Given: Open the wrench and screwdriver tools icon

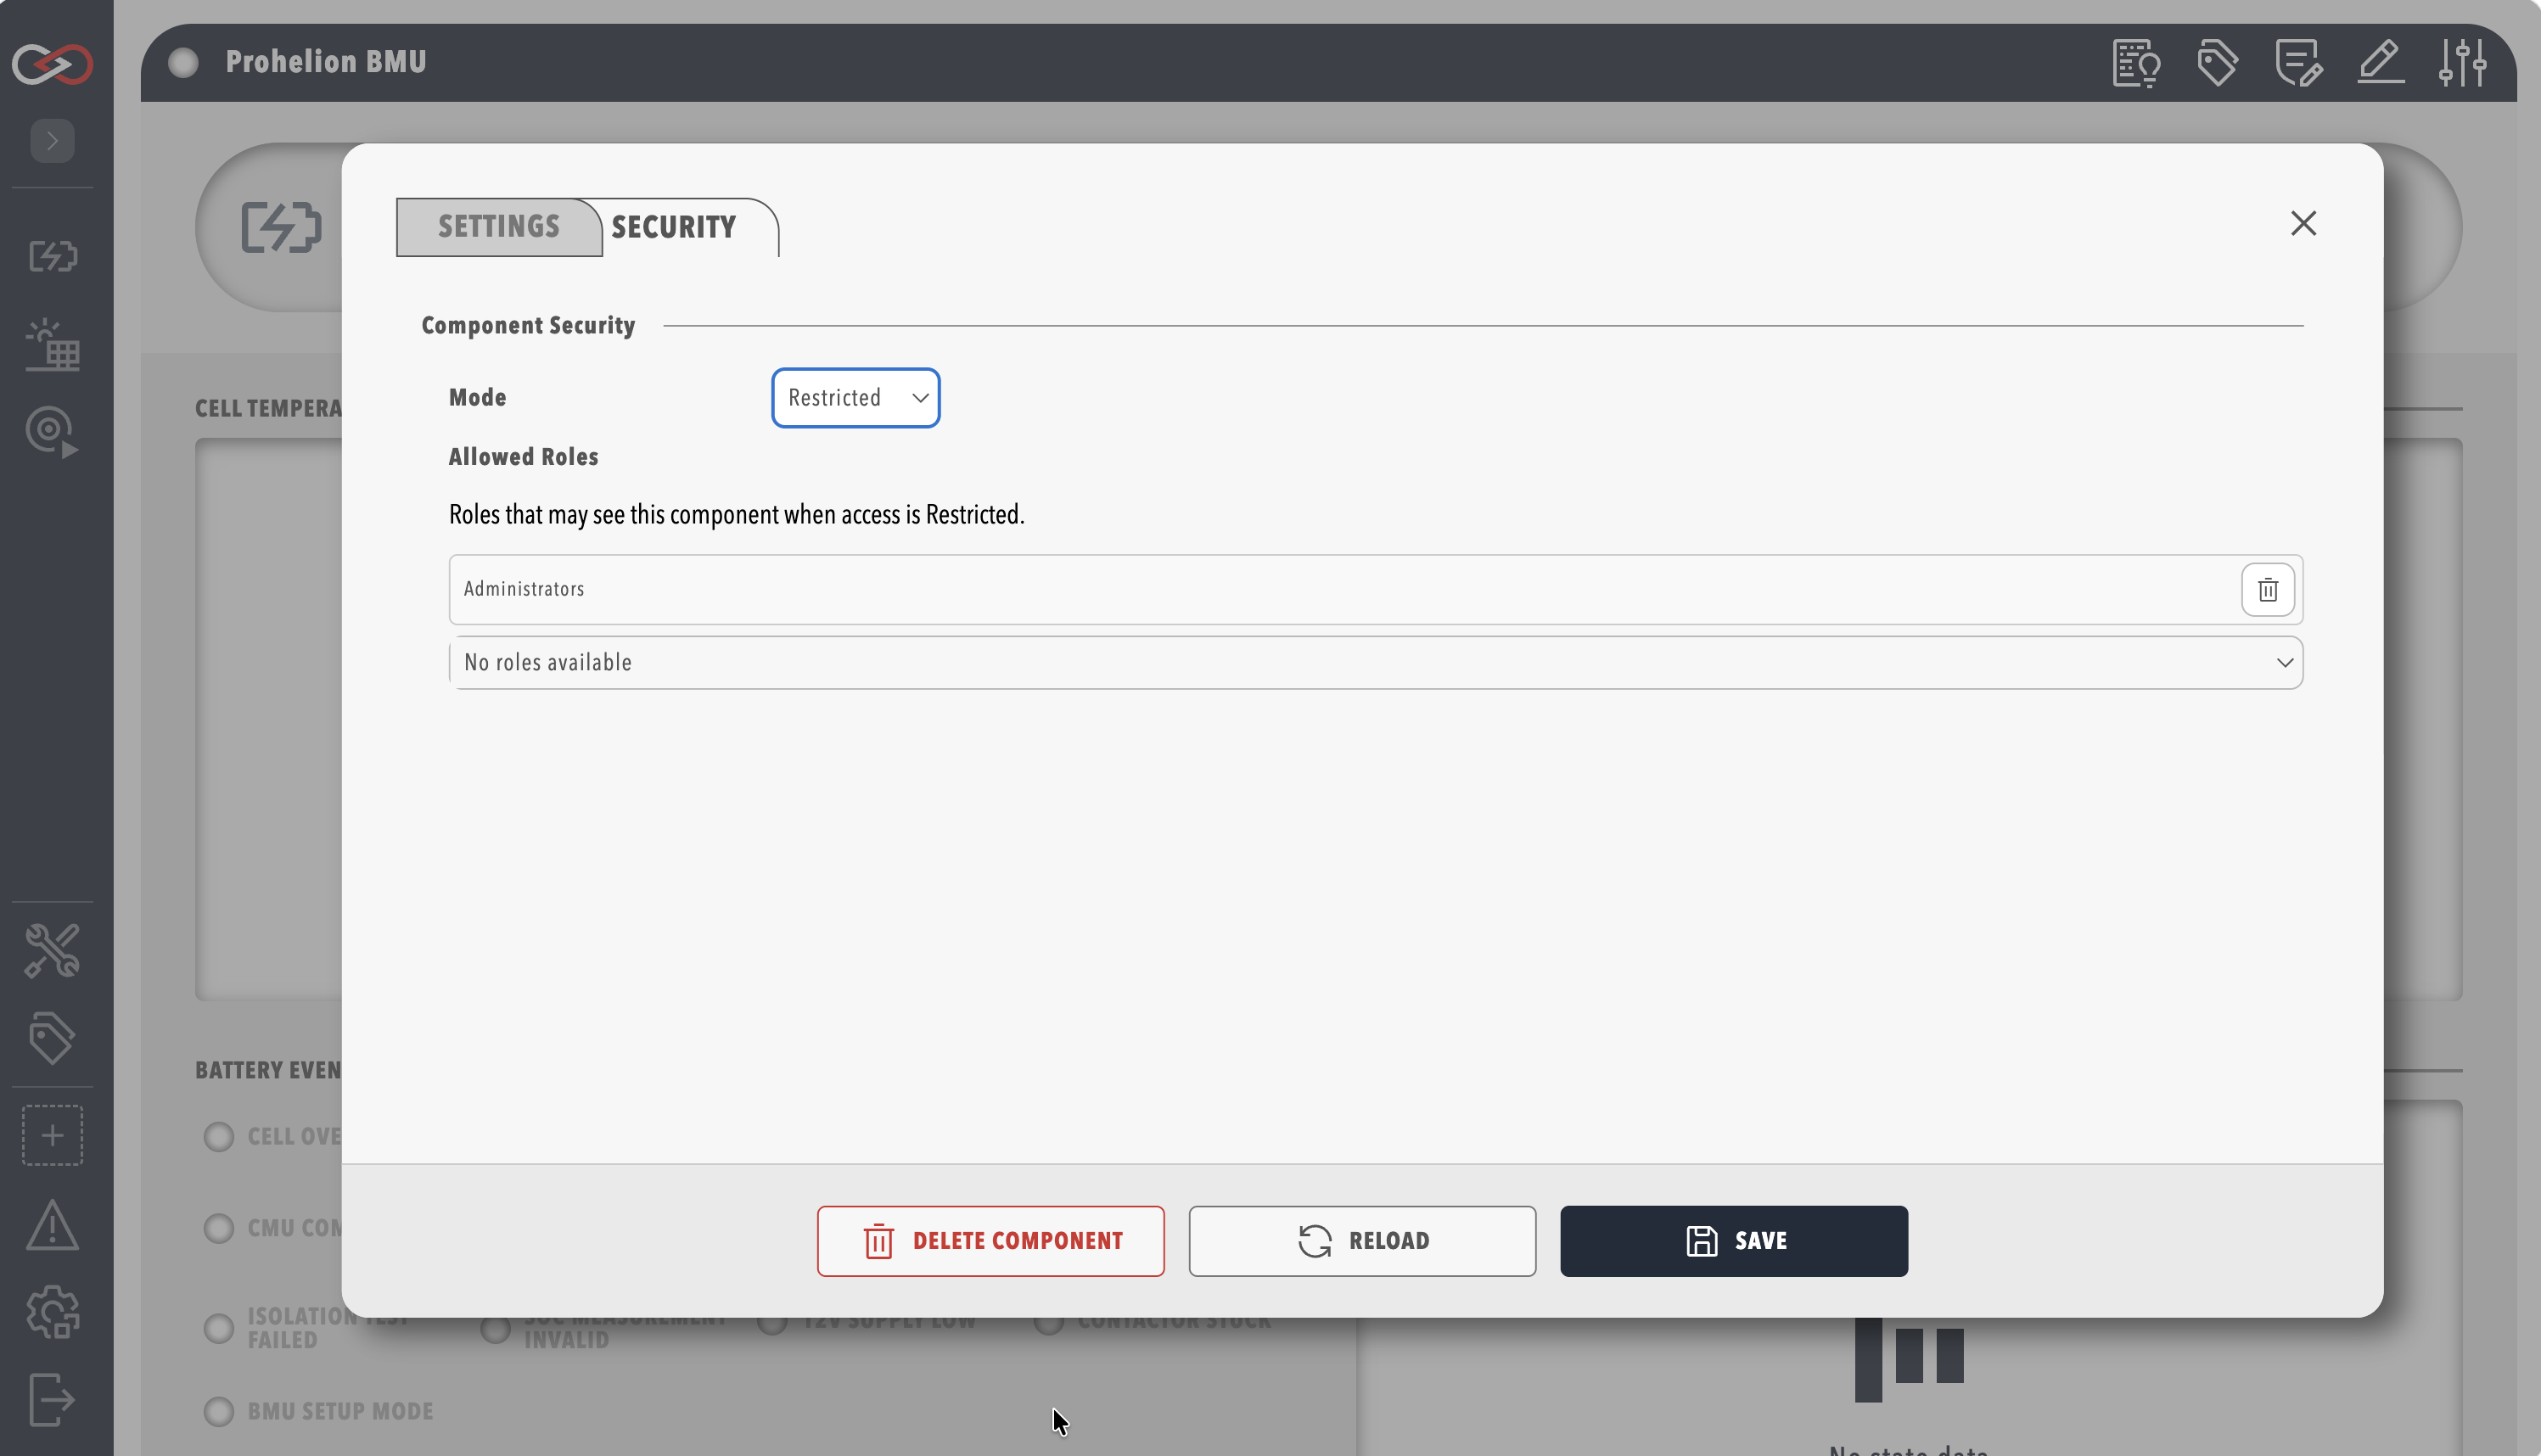Looking at the screenshot, I should (52, 951).
